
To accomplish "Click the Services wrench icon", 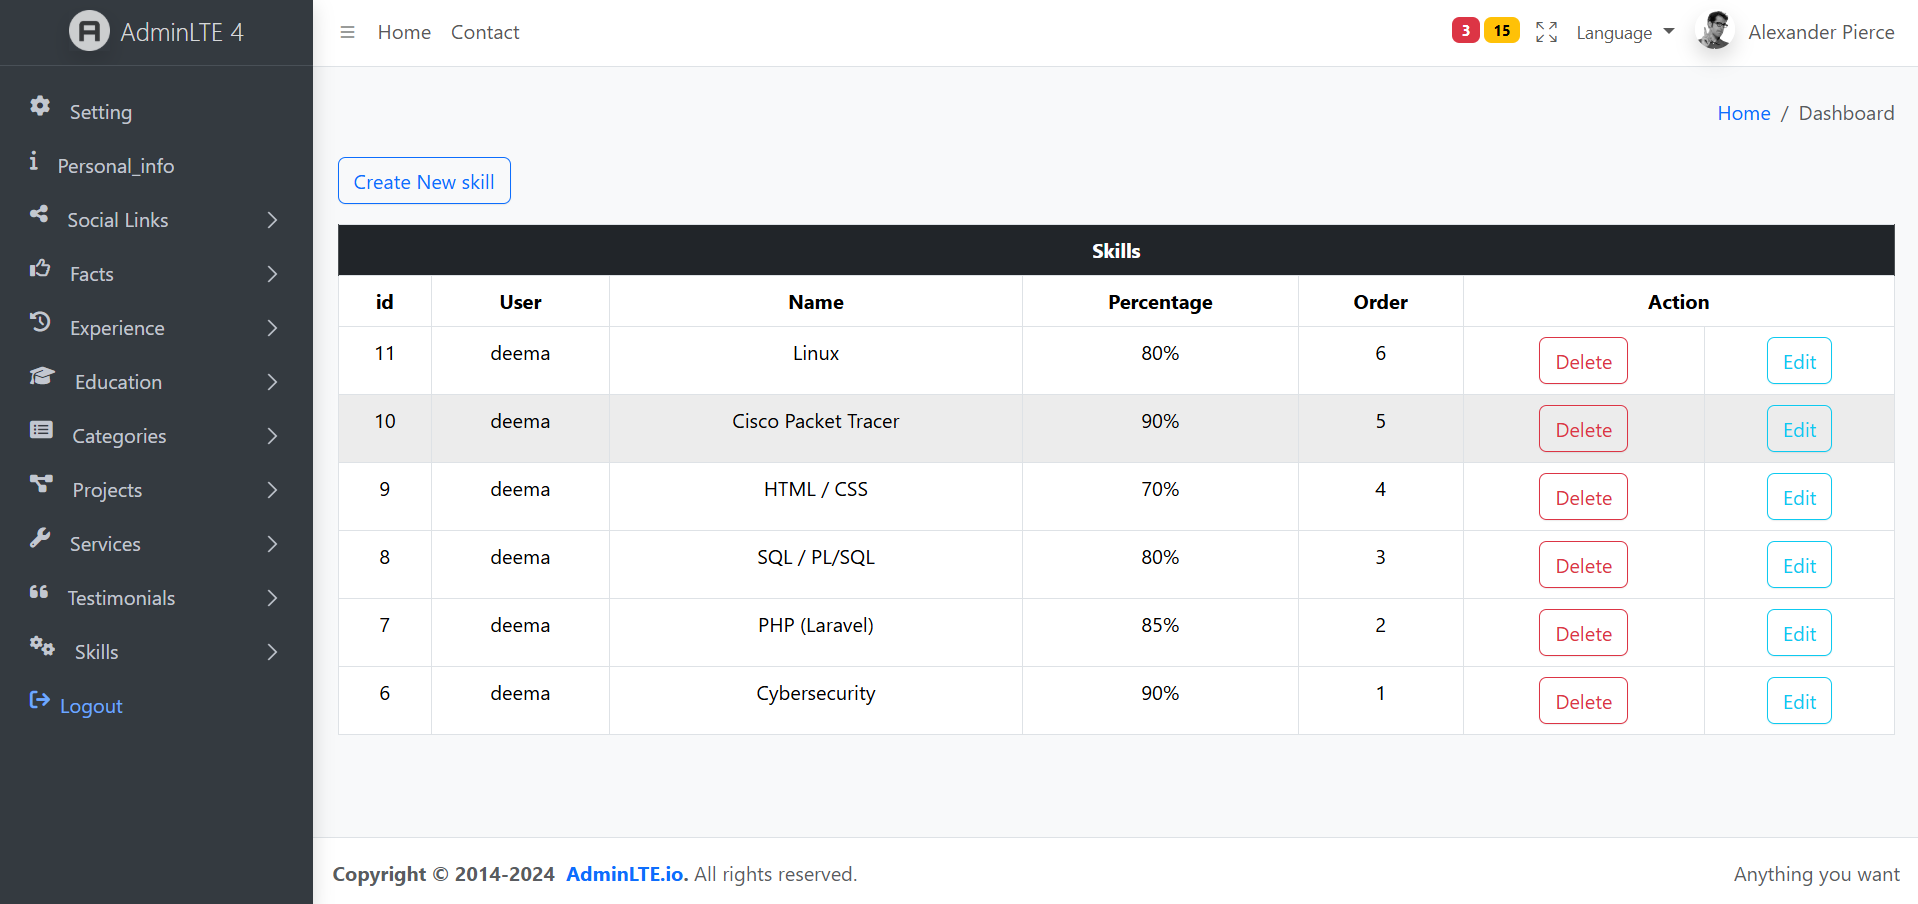I will 40,537.
